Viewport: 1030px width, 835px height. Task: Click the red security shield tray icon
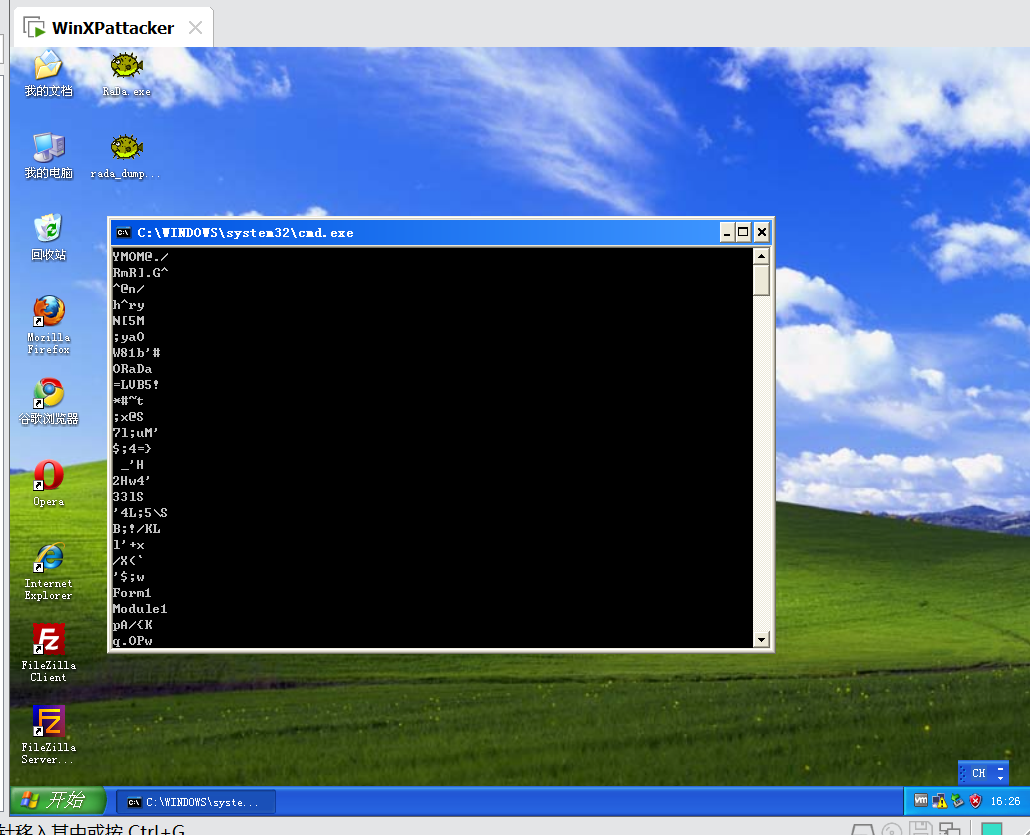tap(975, 801)
